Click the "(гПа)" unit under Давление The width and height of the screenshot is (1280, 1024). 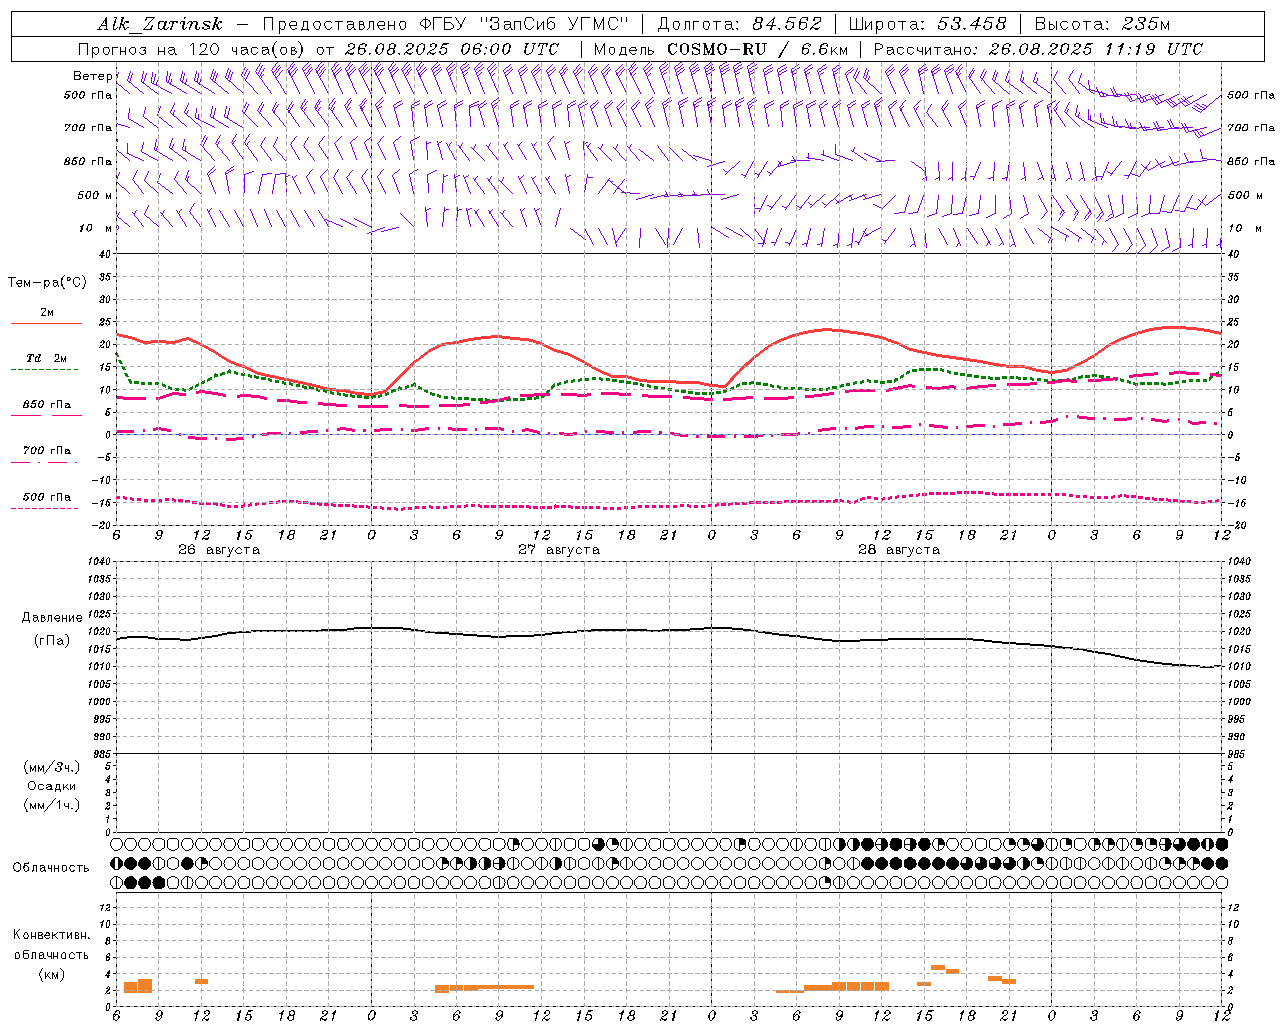[52, 641]
